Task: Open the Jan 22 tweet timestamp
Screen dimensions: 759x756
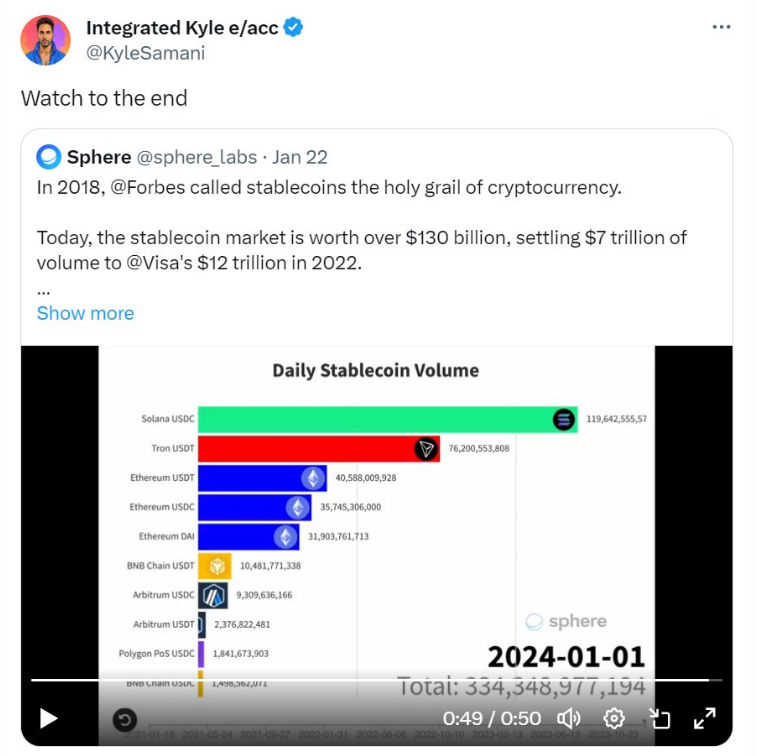Action: point(300,157)
